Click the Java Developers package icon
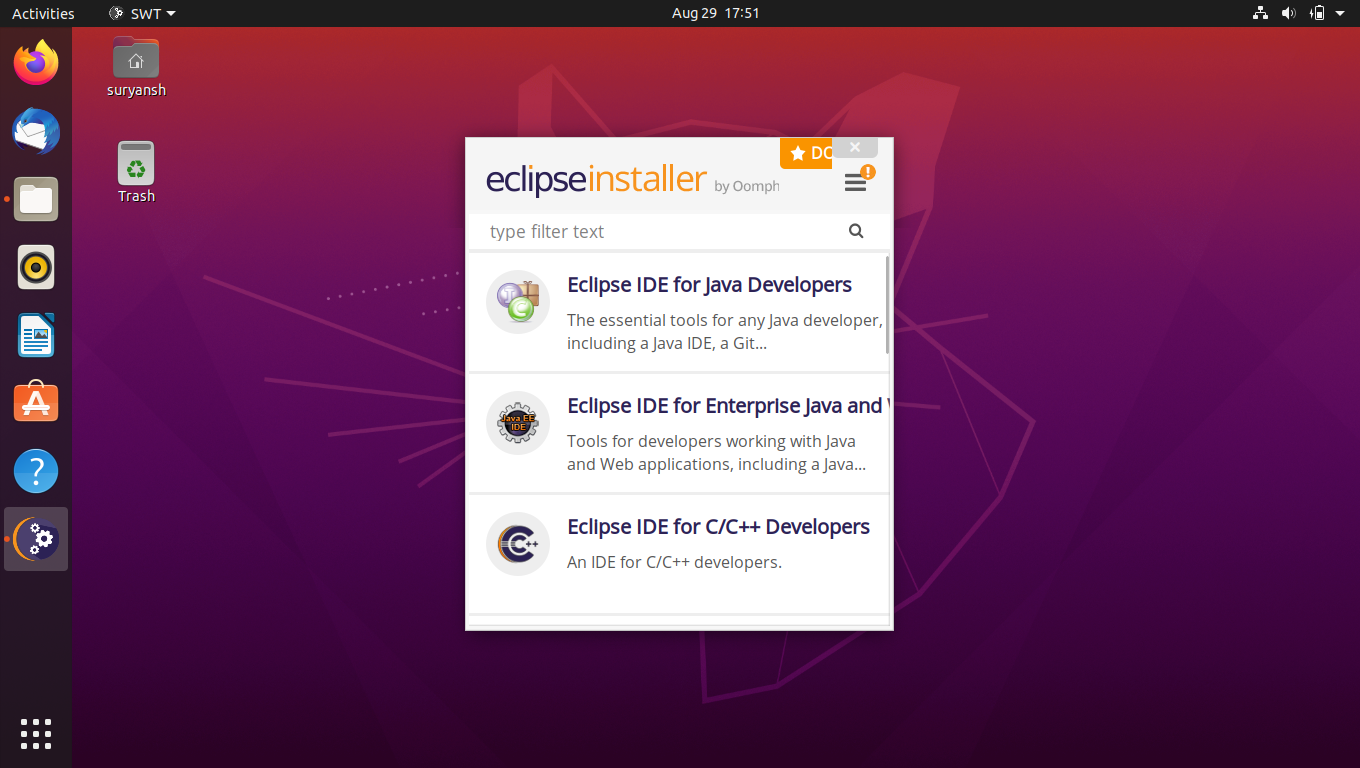The height and width of the screenshot is (768, 1360). 518,302
